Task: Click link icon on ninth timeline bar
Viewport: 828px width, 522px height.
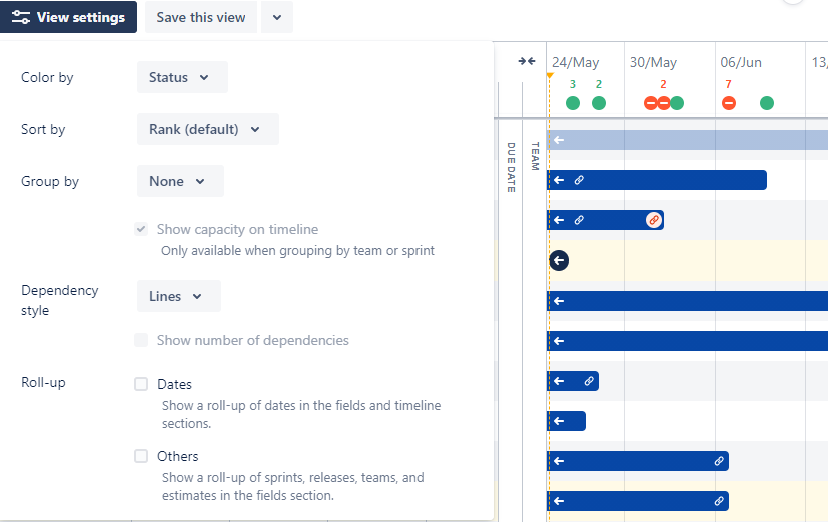Action: click(719, 461)
